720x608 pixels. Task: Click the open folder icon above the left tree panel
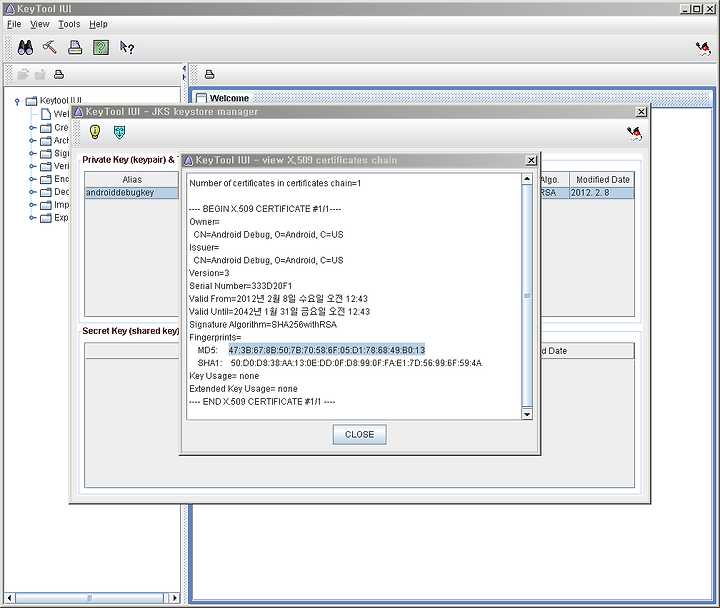coord(23,74)
